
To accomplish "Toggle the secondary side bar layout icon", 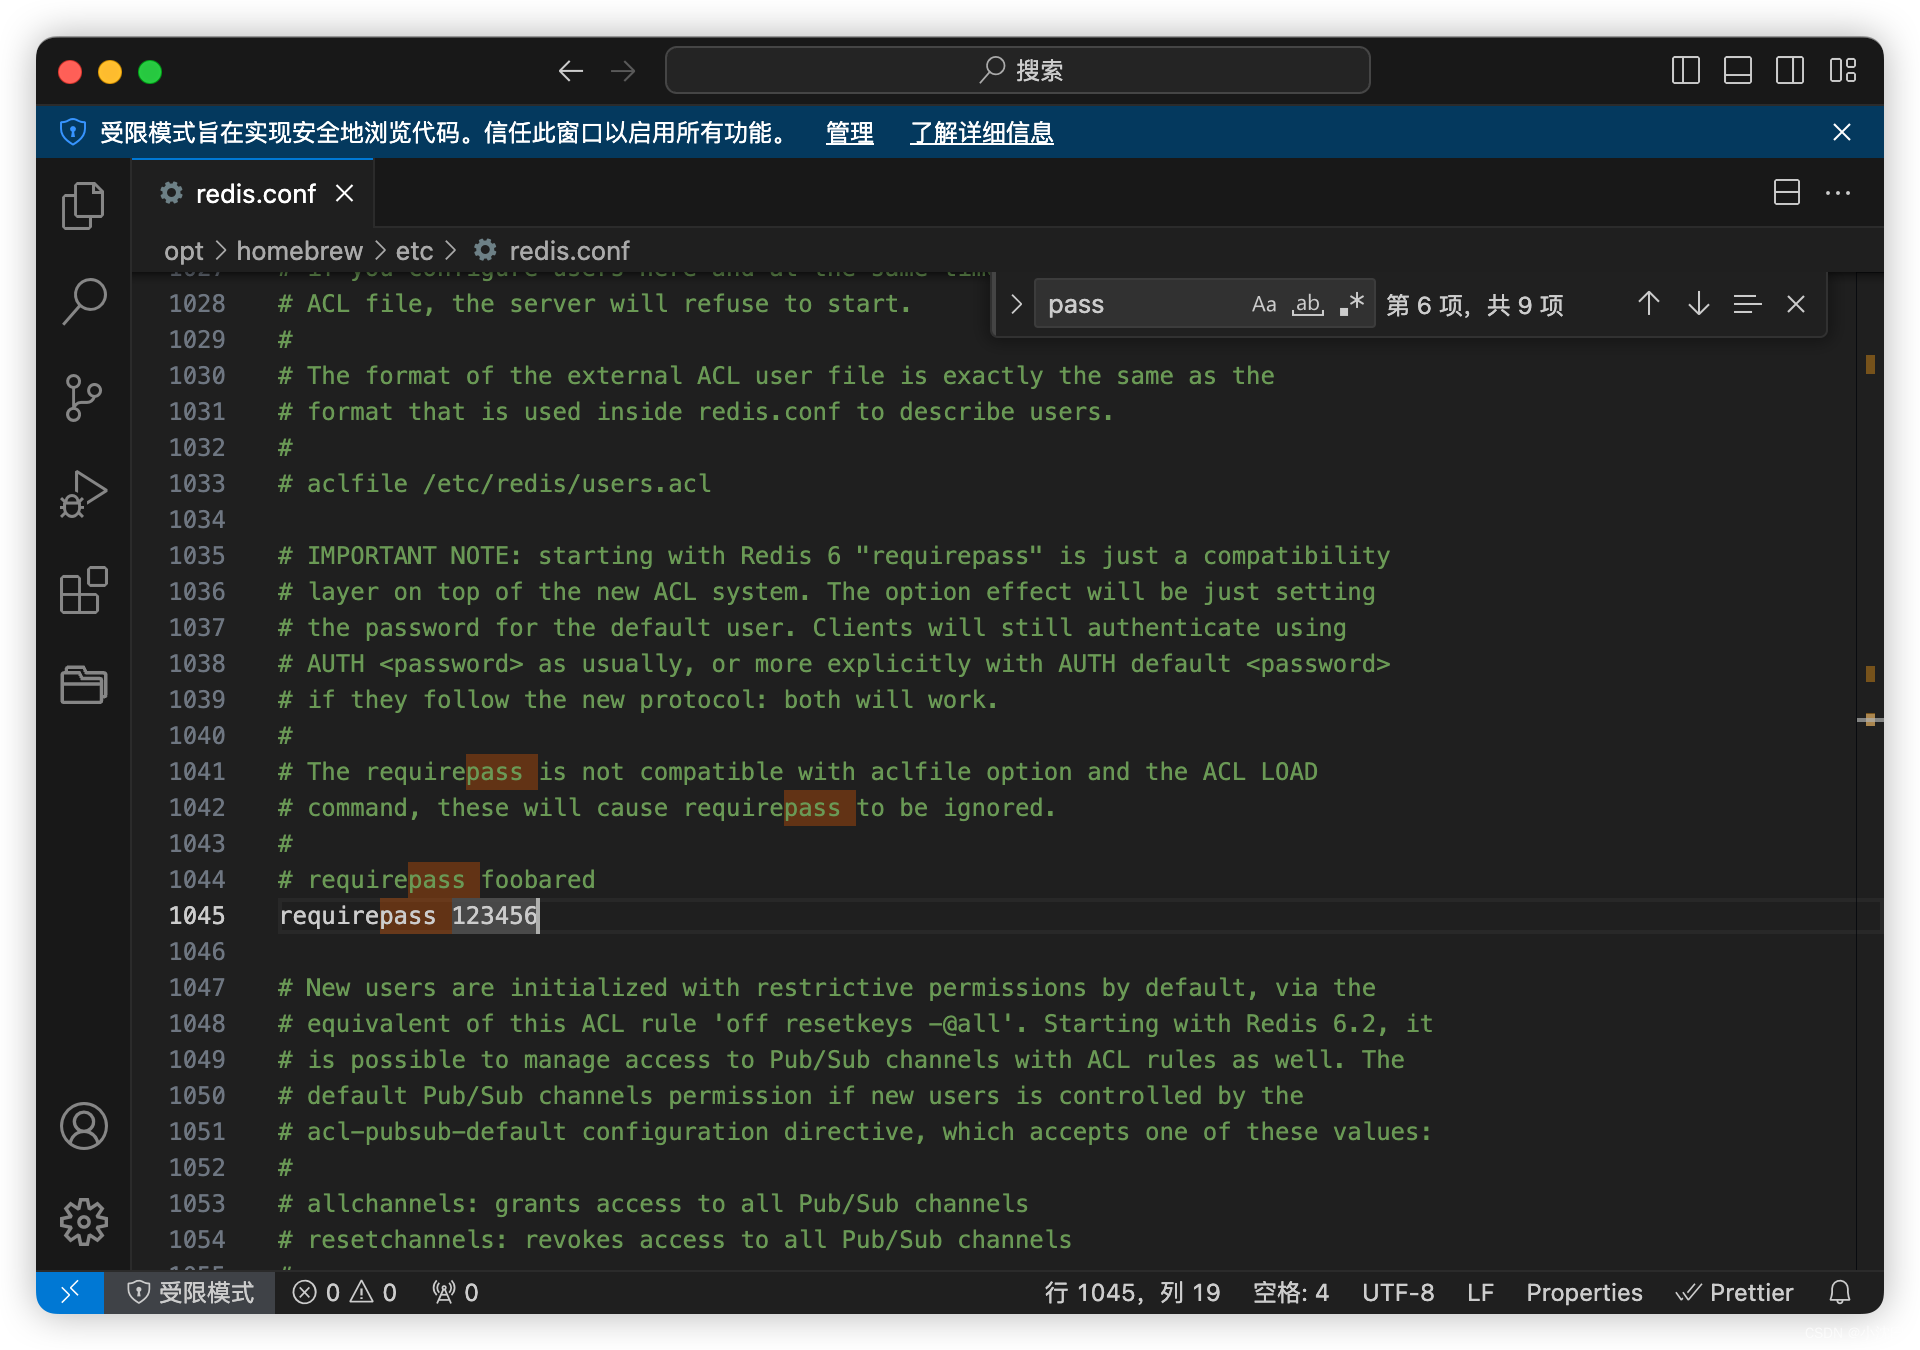I will pos(1790,71).
